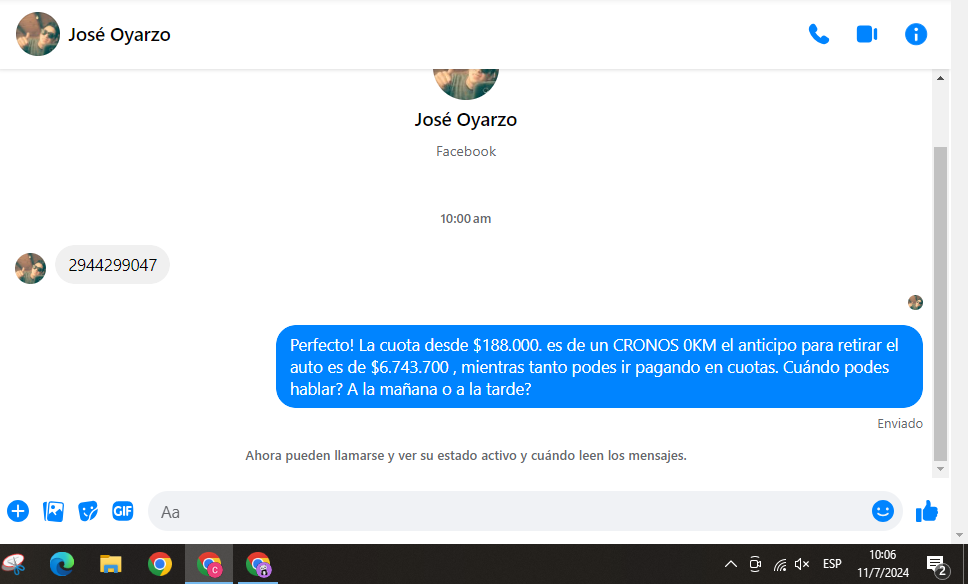The image size is (968, 584).
Task: Open the ESP language input selector
Action: point(832,564)
